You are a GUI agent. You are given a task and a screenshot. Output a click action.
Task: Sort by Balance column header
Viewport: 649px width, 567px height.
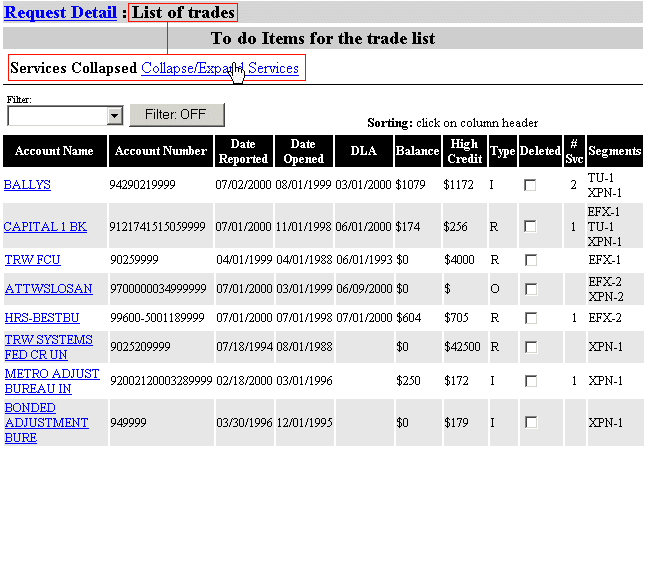[x=418, y=151]
